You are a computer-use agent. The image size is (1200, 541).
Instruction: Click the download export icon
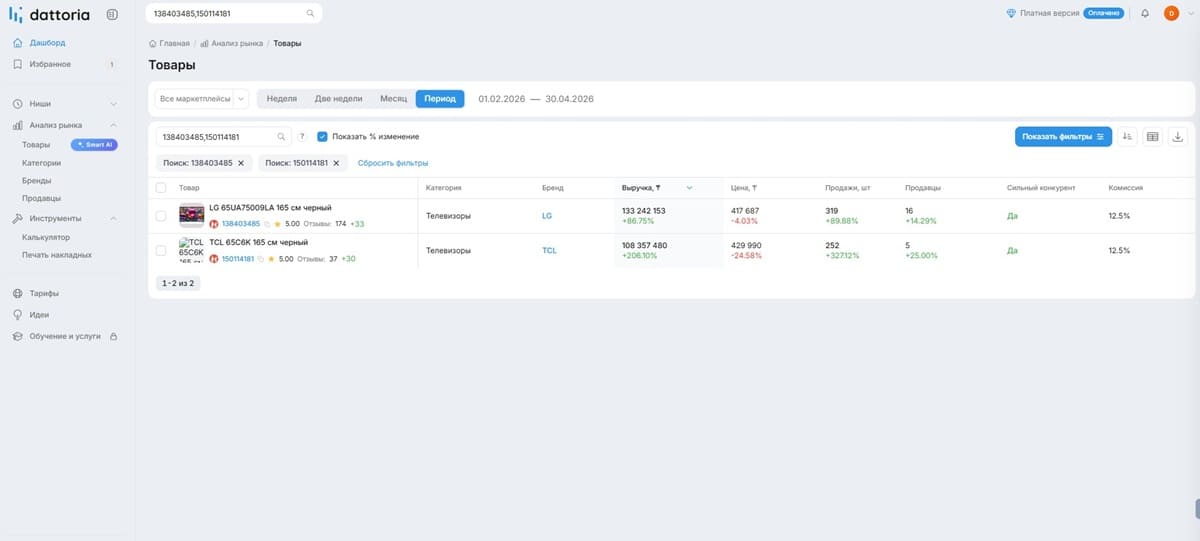point(1177,137)
